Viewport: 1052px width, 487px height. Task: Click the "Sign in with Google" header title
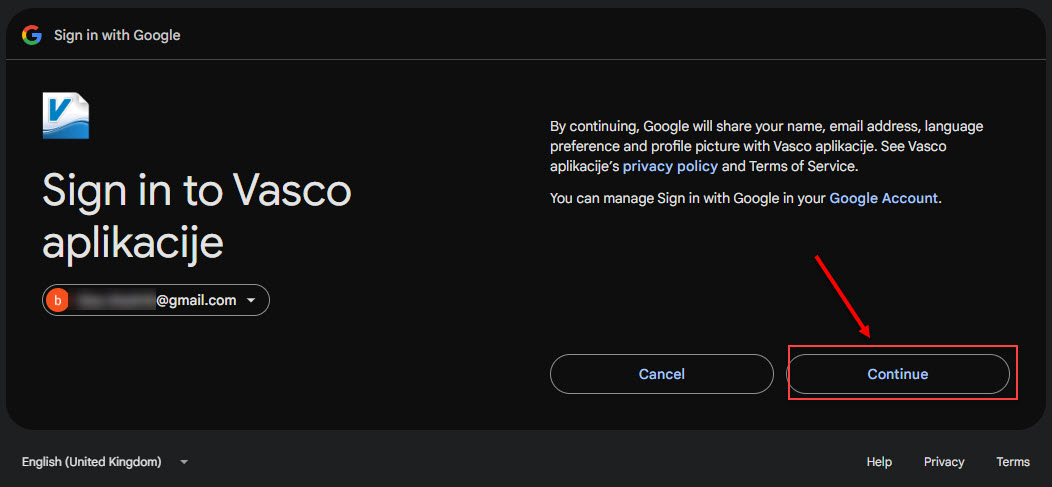[x=117, y=35]
